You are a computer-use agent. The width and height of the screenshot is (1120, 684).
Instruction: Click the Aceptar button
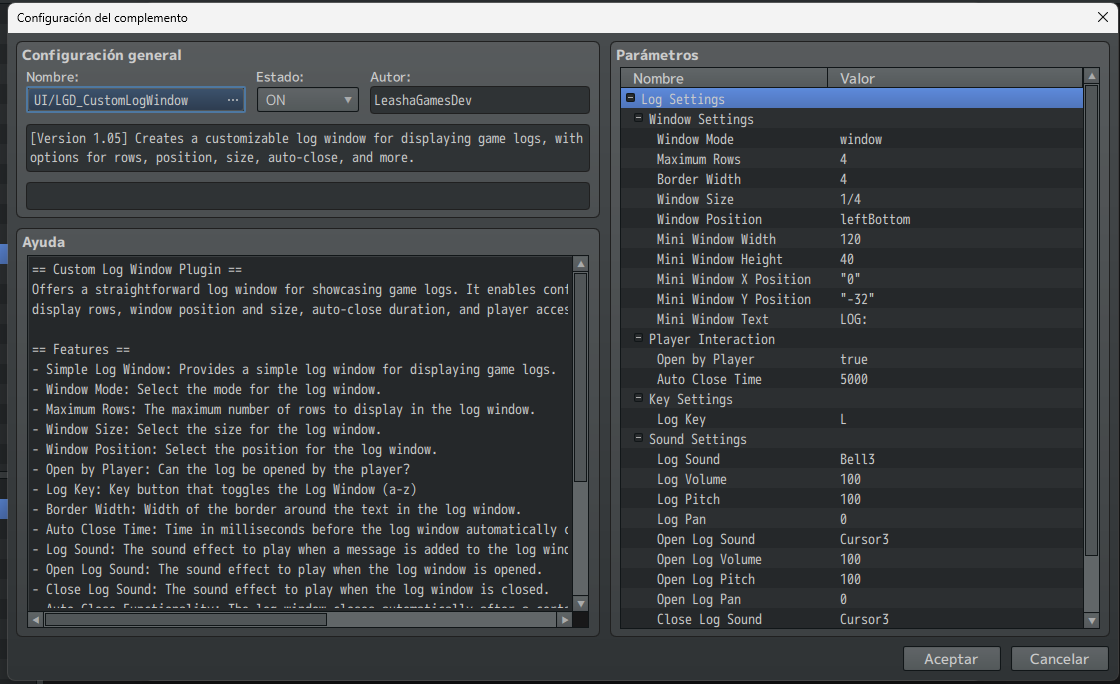point(951,659)
